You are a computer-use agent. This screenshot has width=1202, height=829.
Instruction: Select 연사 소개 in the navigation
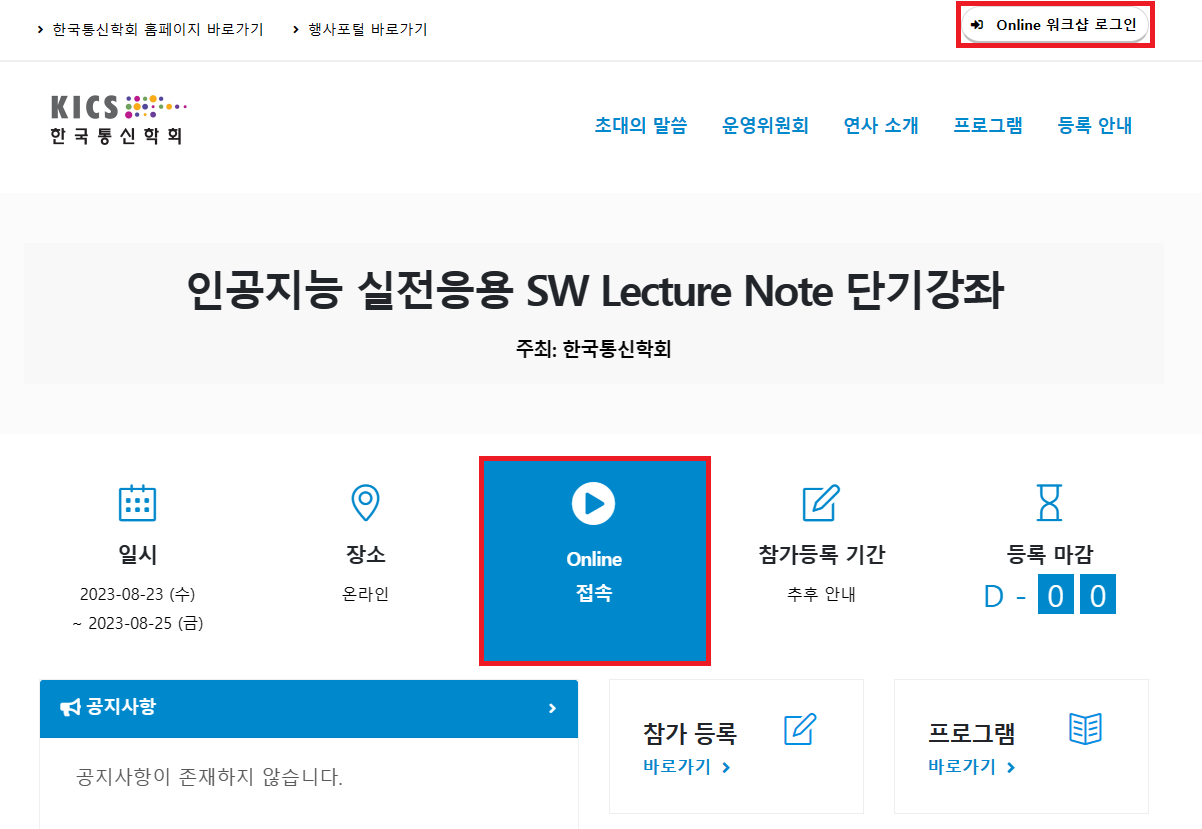[x=880, y=126]
